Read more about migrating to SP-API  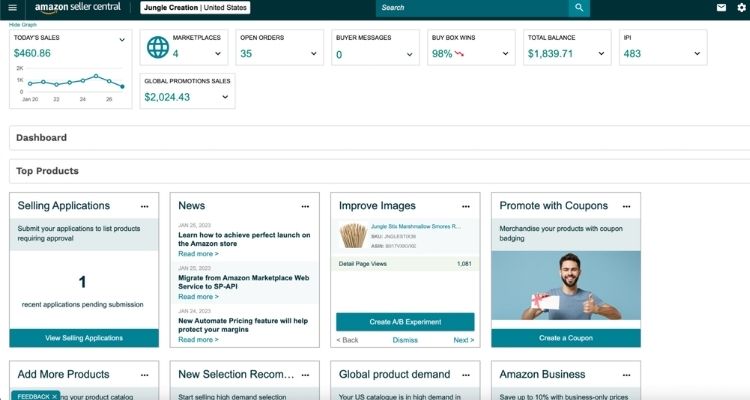tap(198, 297)
